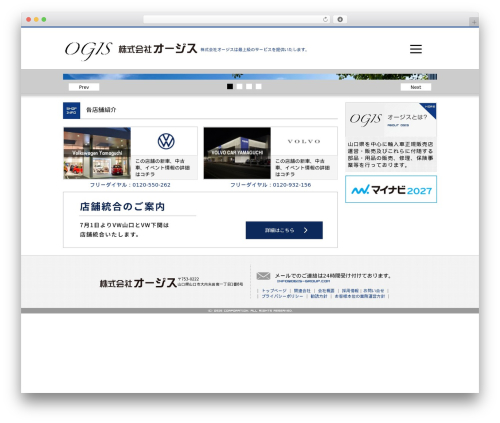Open footer トップページ link
This screenshot has height=423, width=500.
point(274,291)
